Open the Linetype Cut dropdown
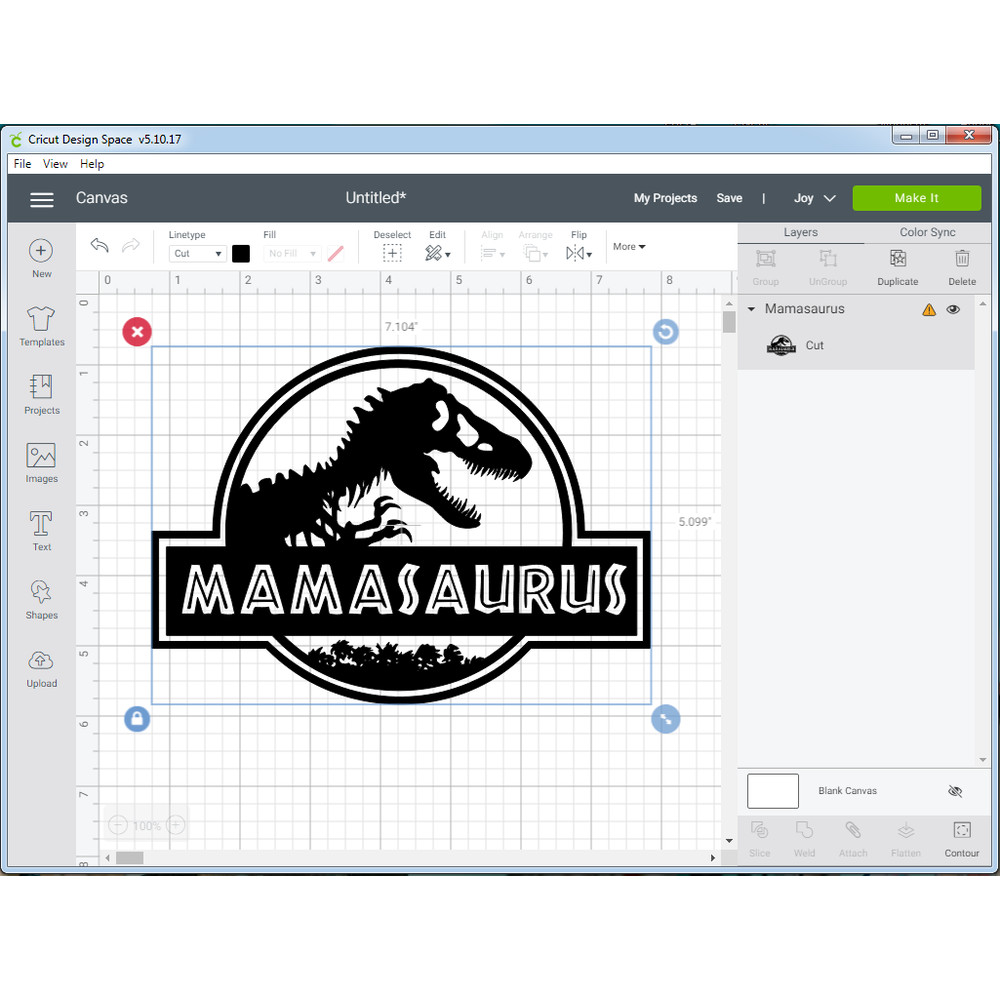 [197, 253]
